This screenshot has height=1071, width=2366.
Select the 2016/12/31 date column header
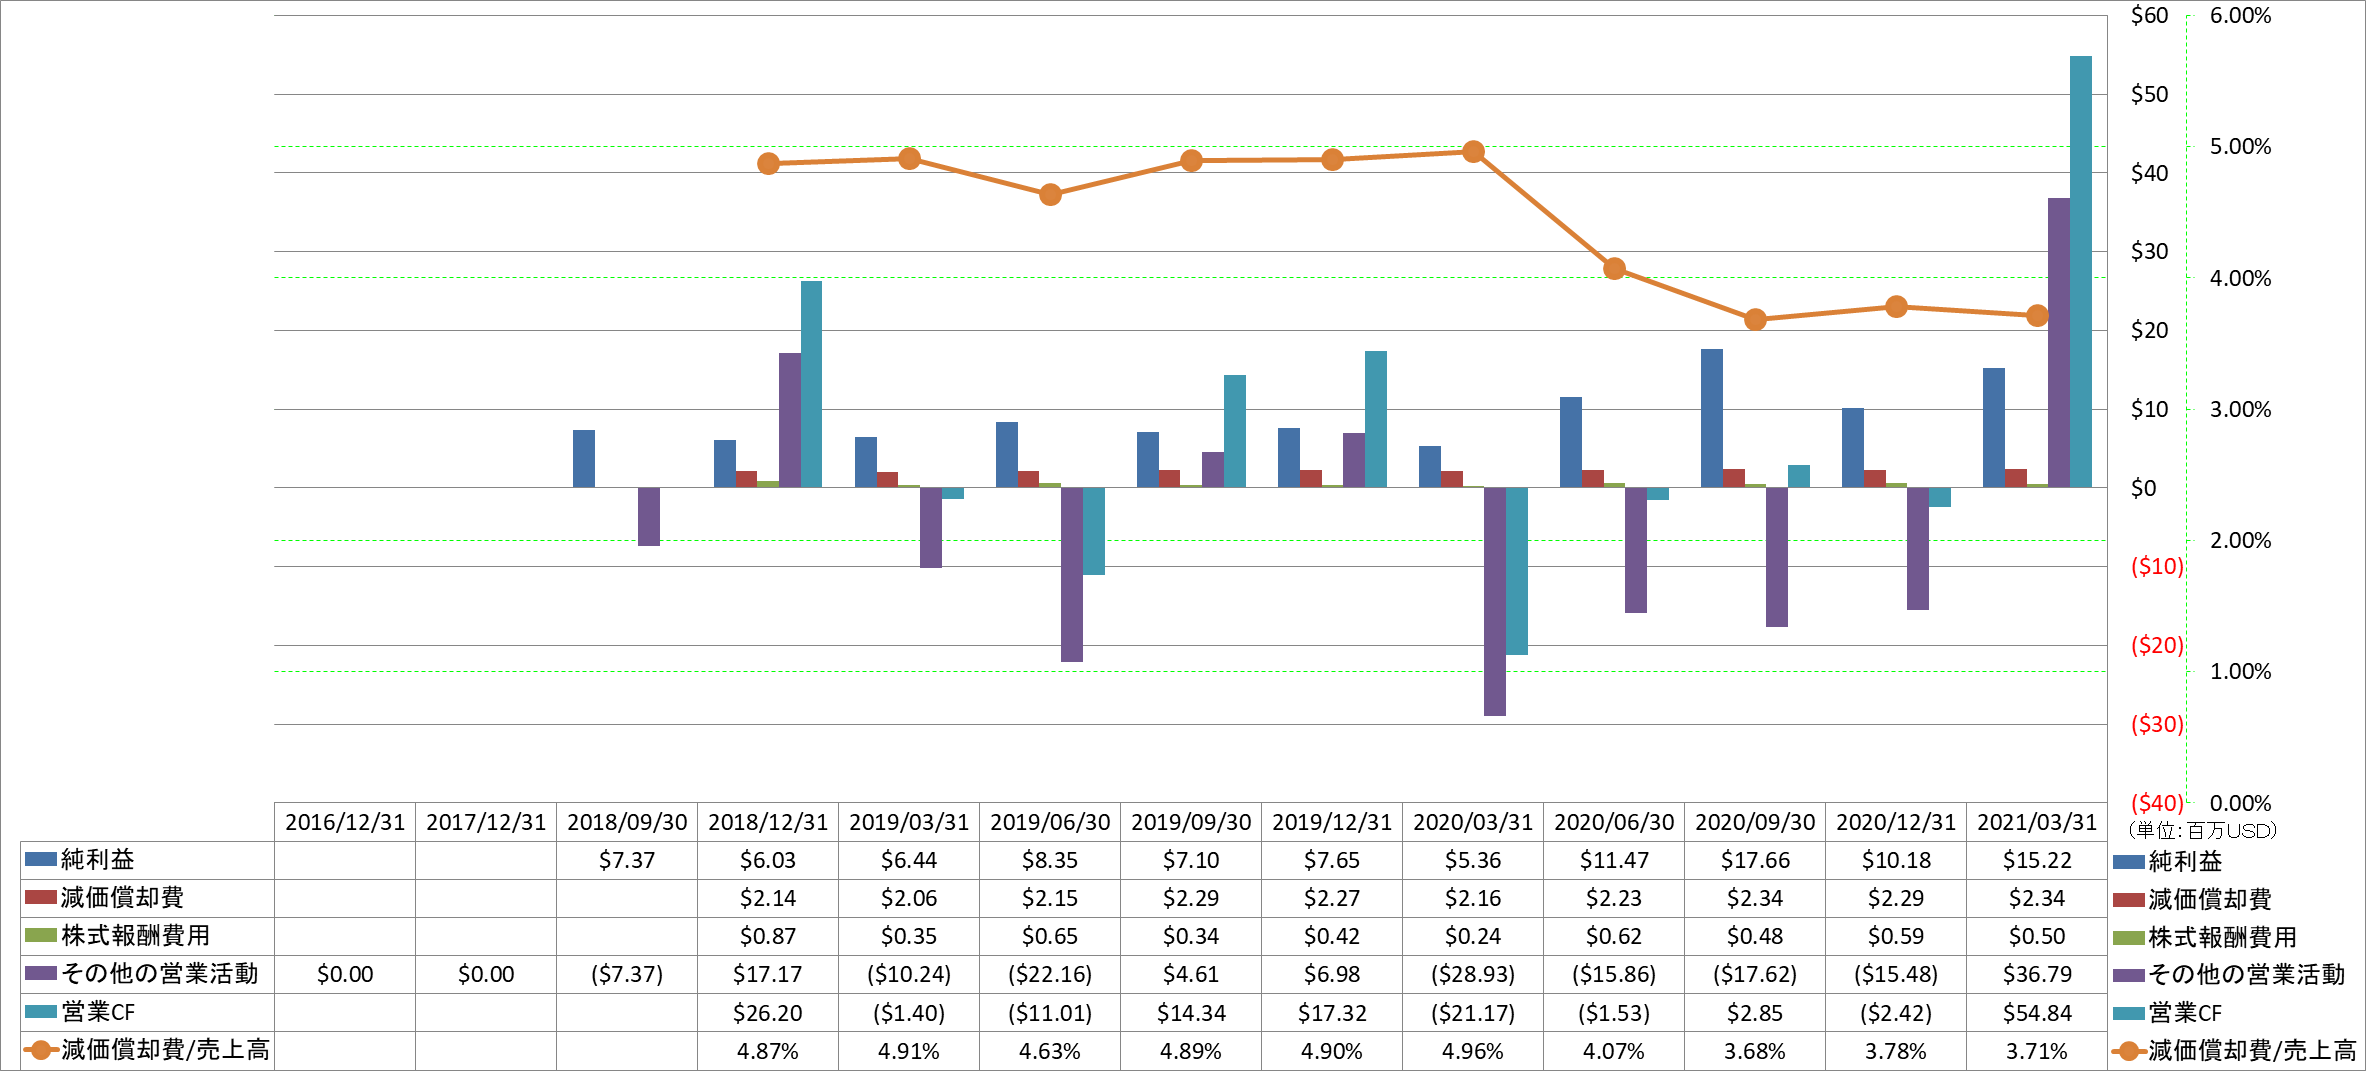pyautogui.click(x=345, y=822)
